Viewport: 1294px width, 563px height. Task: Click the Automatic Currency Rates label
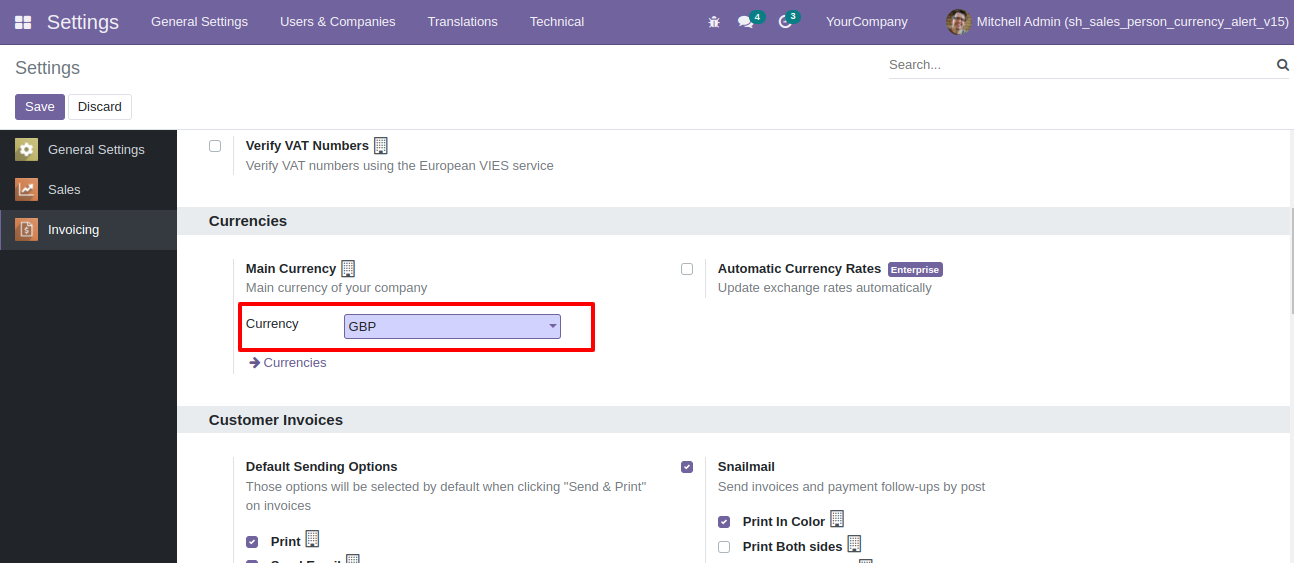coord(799,269)
